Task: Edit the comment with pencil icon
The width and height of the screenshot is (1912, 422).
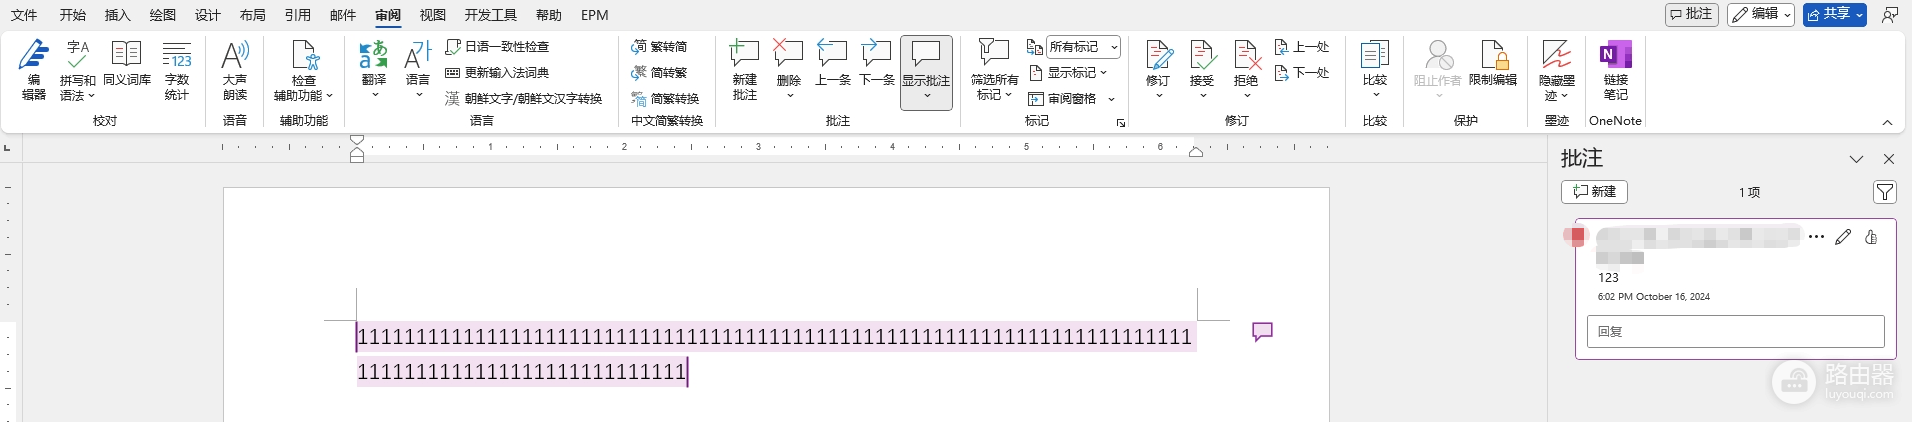Action: tap(1843, 237)
